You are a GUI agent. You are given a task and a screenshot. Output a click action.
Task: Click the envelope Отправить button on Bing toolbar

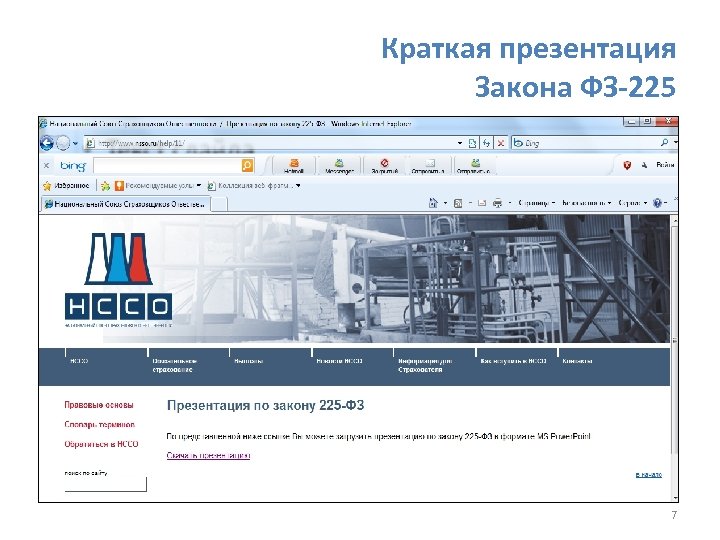click(428, 166)
